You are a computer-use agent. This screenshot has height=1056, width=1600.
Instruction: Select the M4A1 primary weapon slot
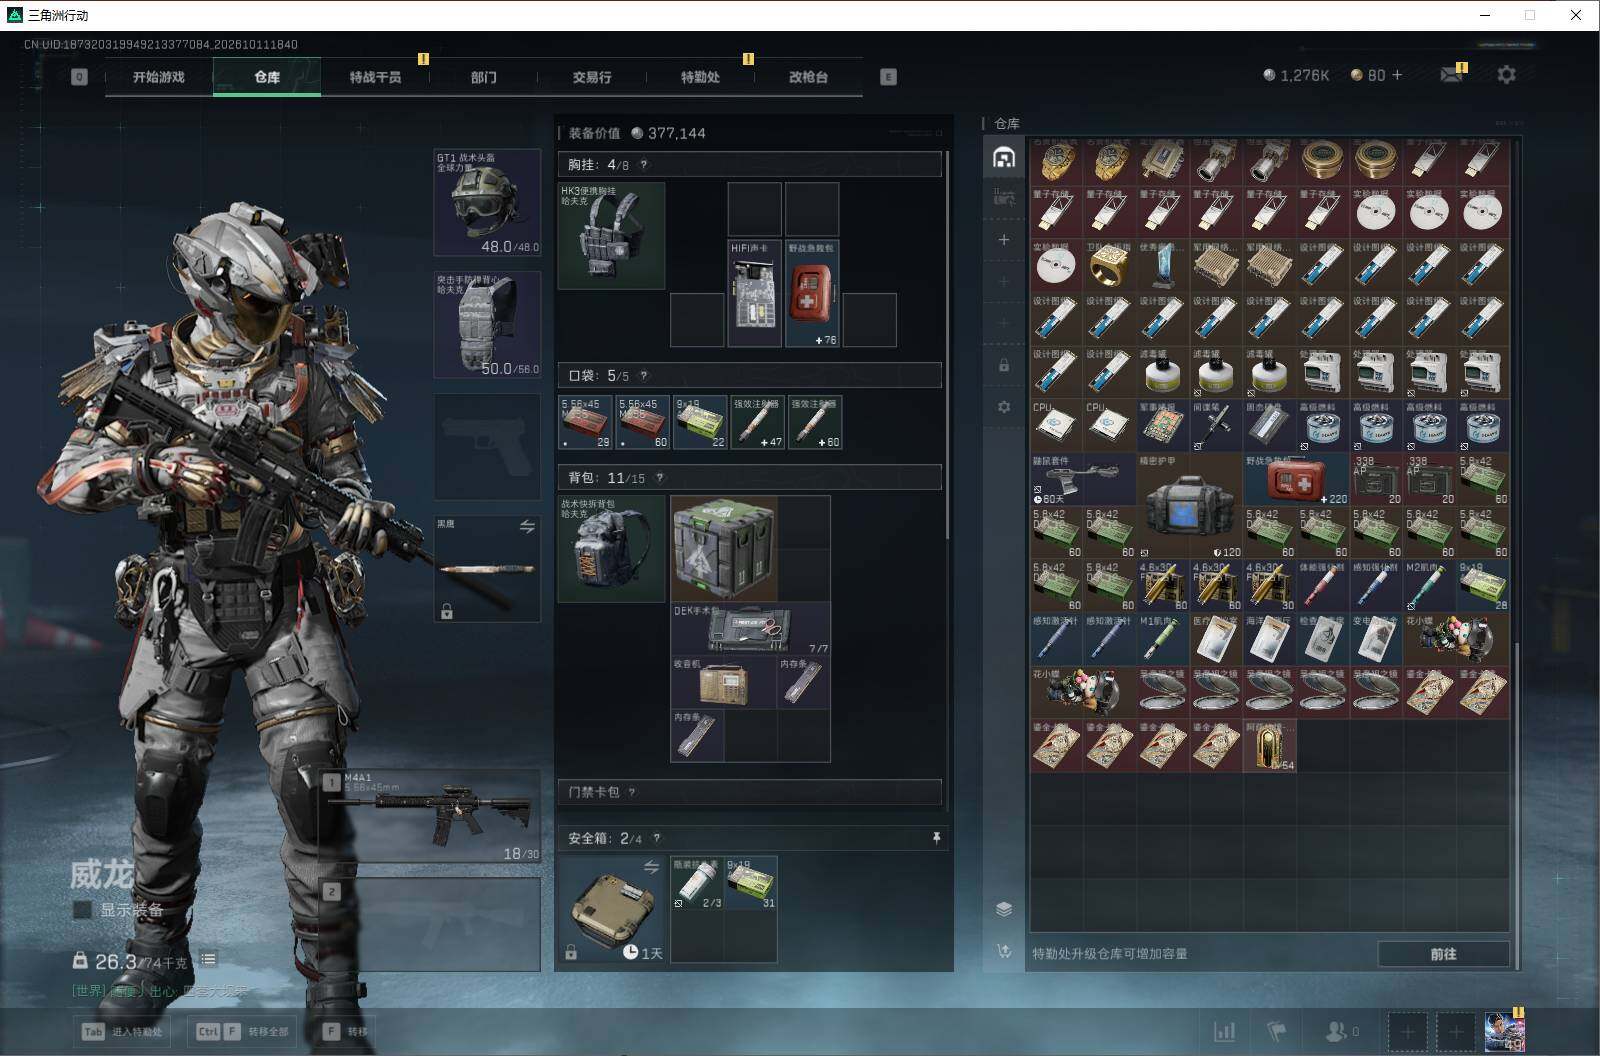coord(431,816)
